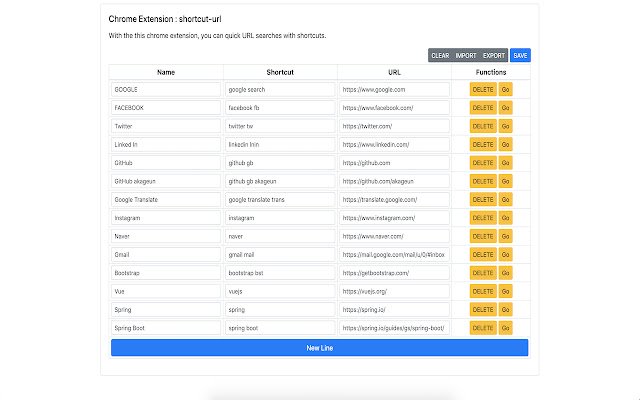This screenshot has height=400, width=640.
Task: Launch the GitHub row's Go button
Action: tap(505, 163)
